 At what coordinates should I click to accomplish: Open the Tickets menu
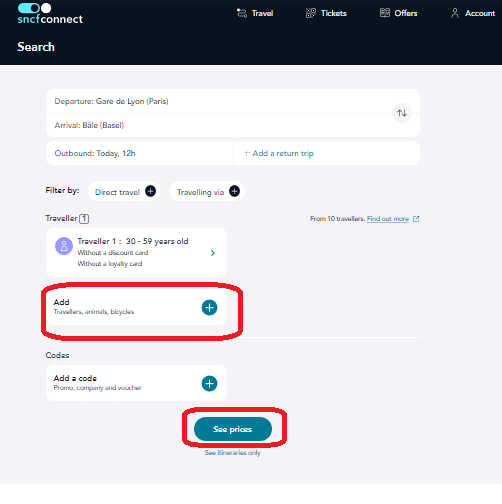tap(326, 13)
